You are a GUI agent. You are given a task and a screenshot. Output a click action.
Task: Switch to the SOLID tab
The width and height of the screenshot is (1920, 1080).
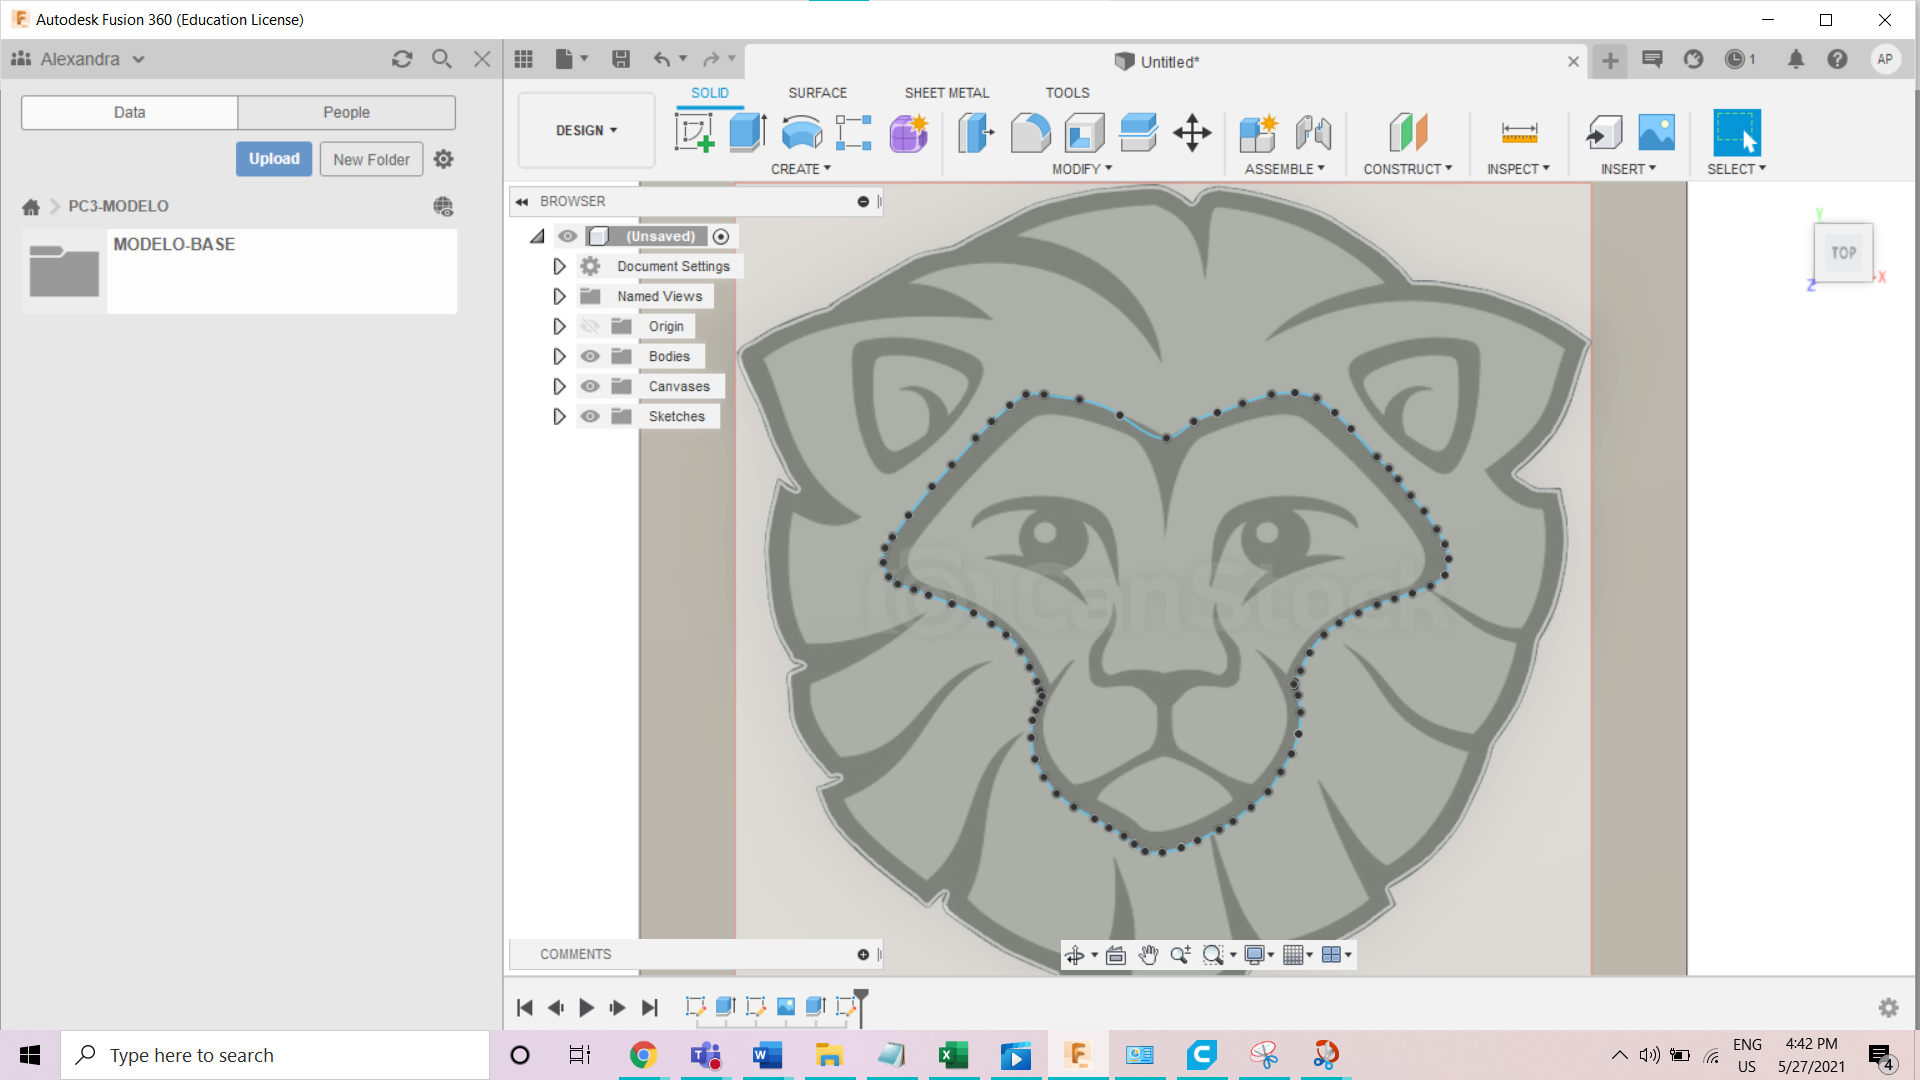point(710,93)
